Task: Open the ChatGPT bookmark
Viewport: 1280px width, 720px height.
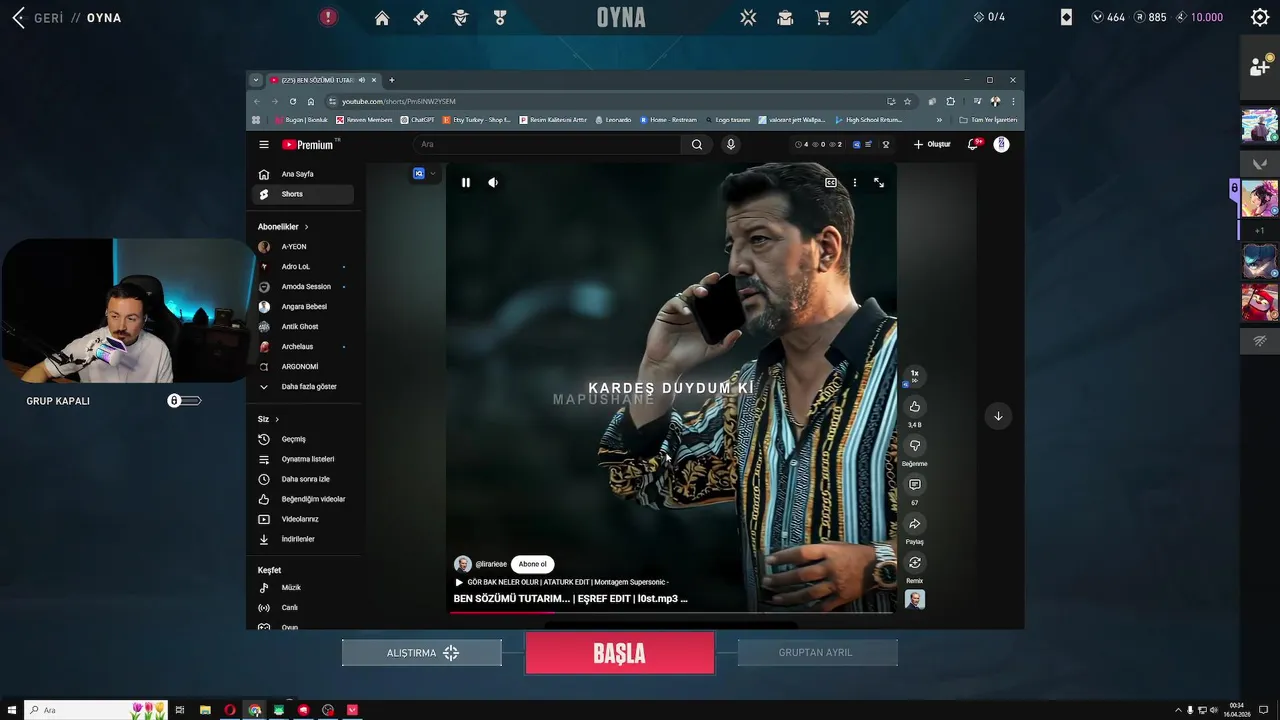Action: click(x=417, y=120)
